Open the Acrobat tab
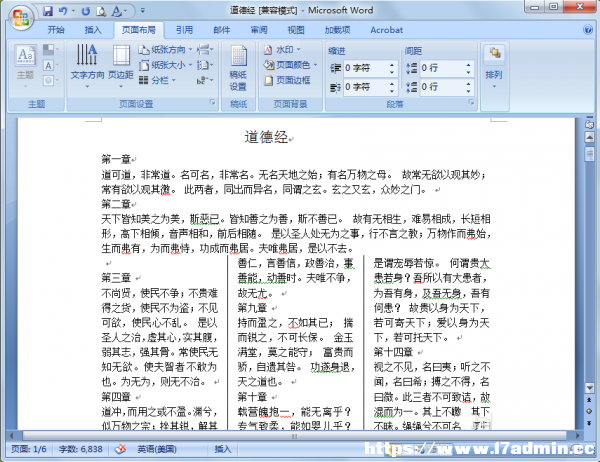This screenshot has width=600, height=462. click(x=386, y=30)
